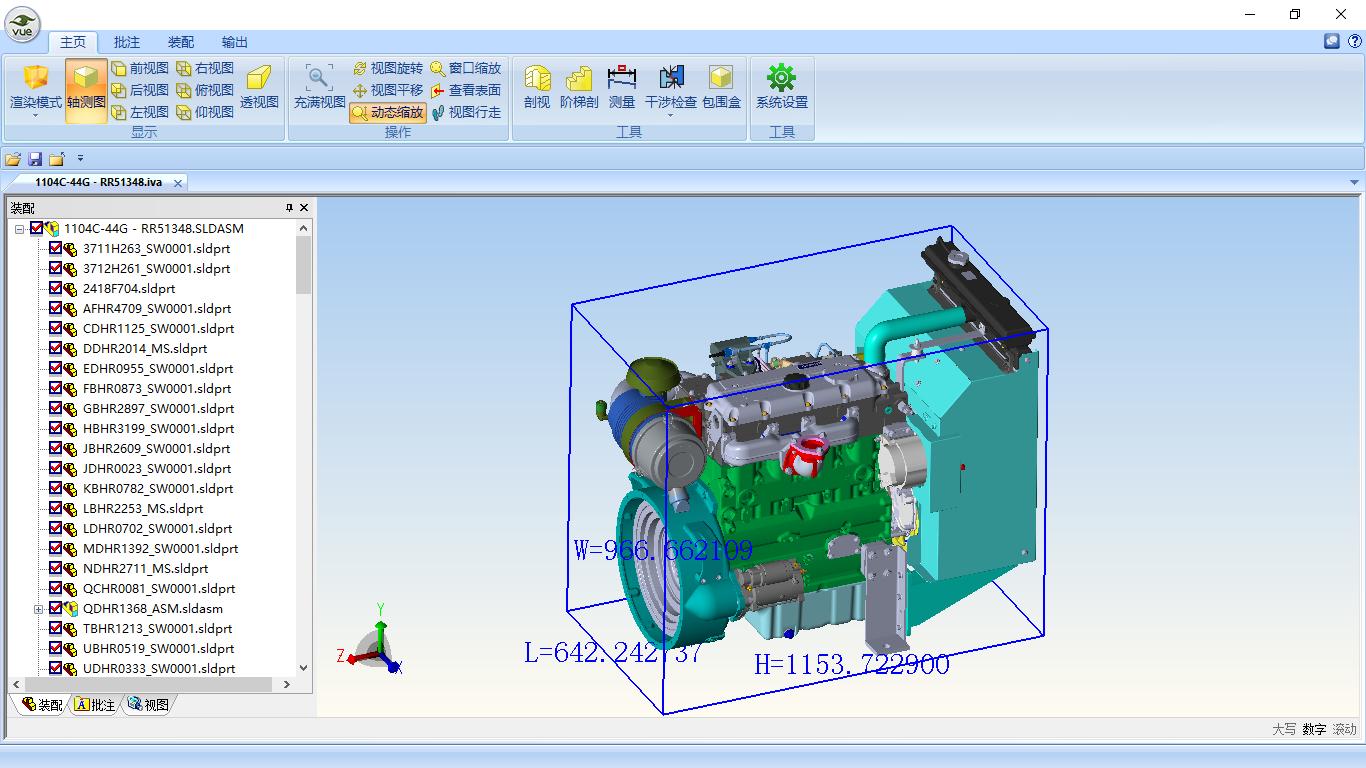Viewport: 1366px width, 768px height.
Task: Toggle checkbox for EDHR0955_SW0001.sldprt
Action: coord(56,368)
